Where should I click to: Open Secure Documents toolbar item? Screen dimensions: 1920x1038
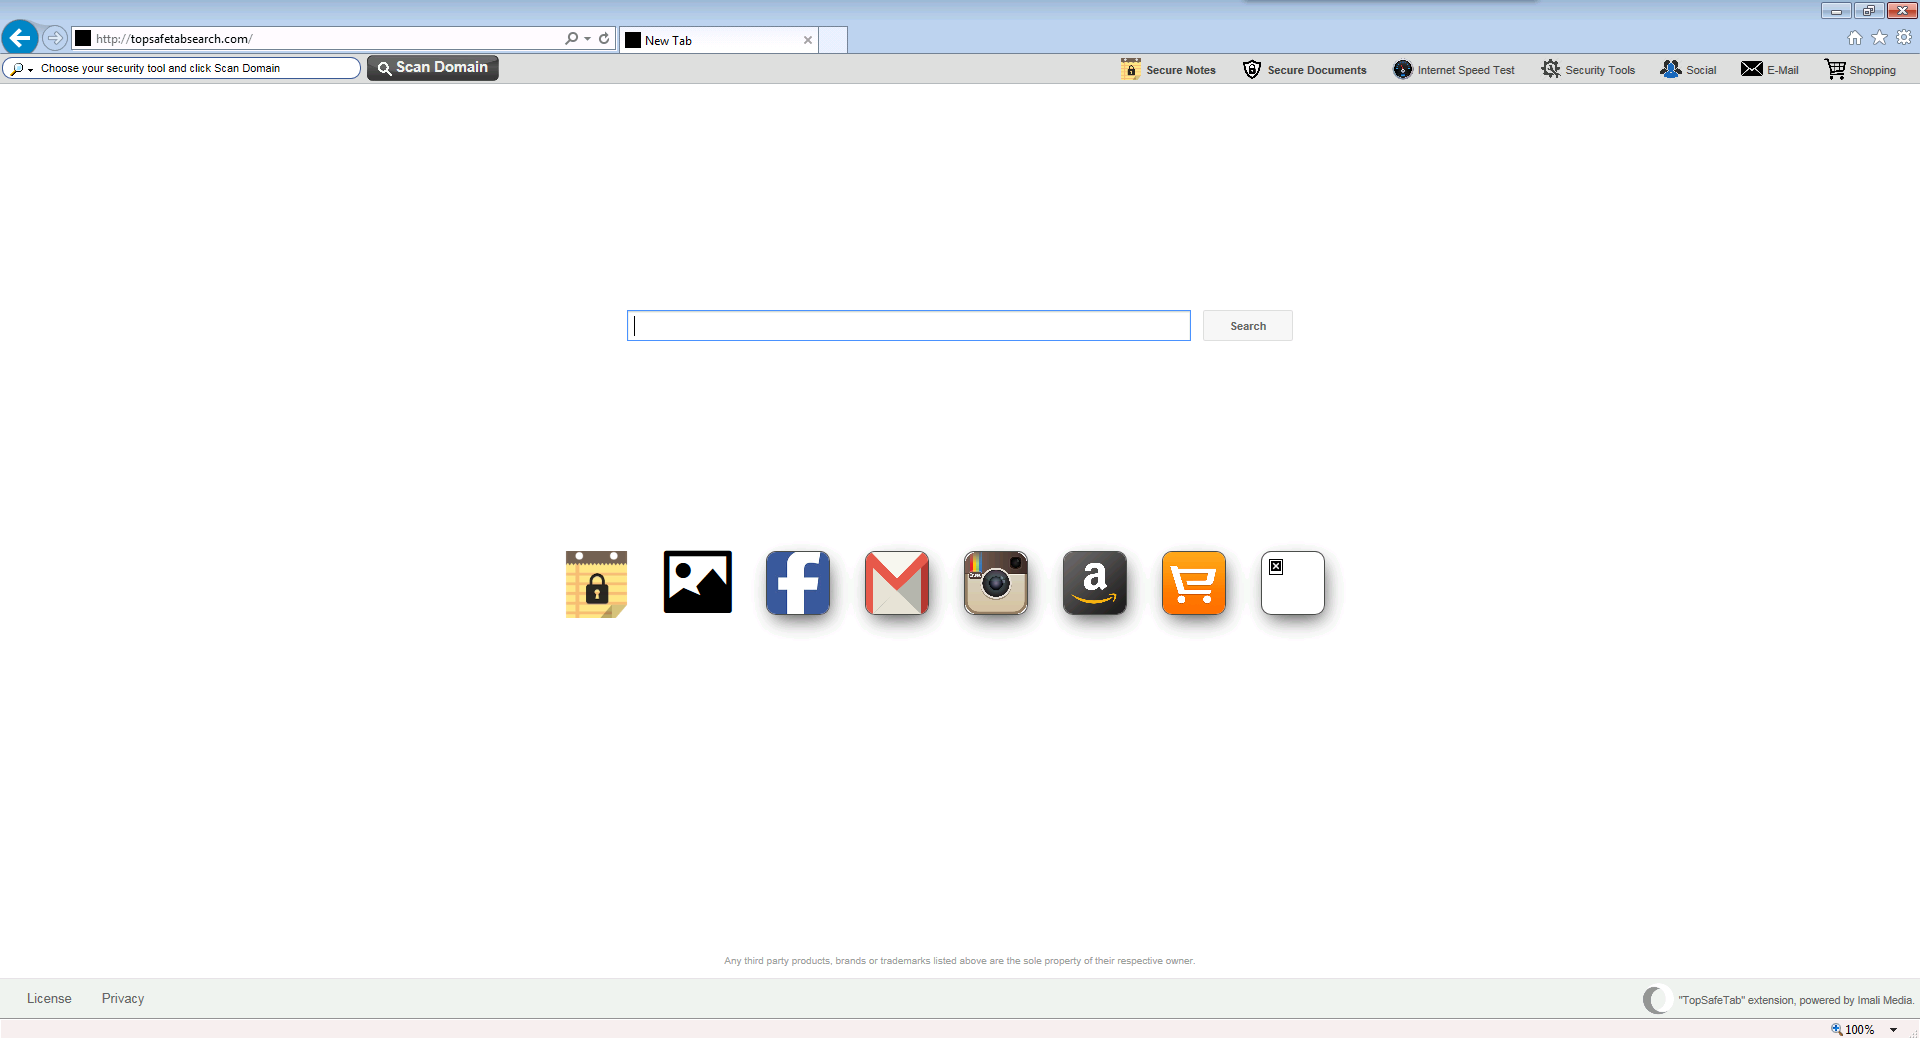[1304, 69]
